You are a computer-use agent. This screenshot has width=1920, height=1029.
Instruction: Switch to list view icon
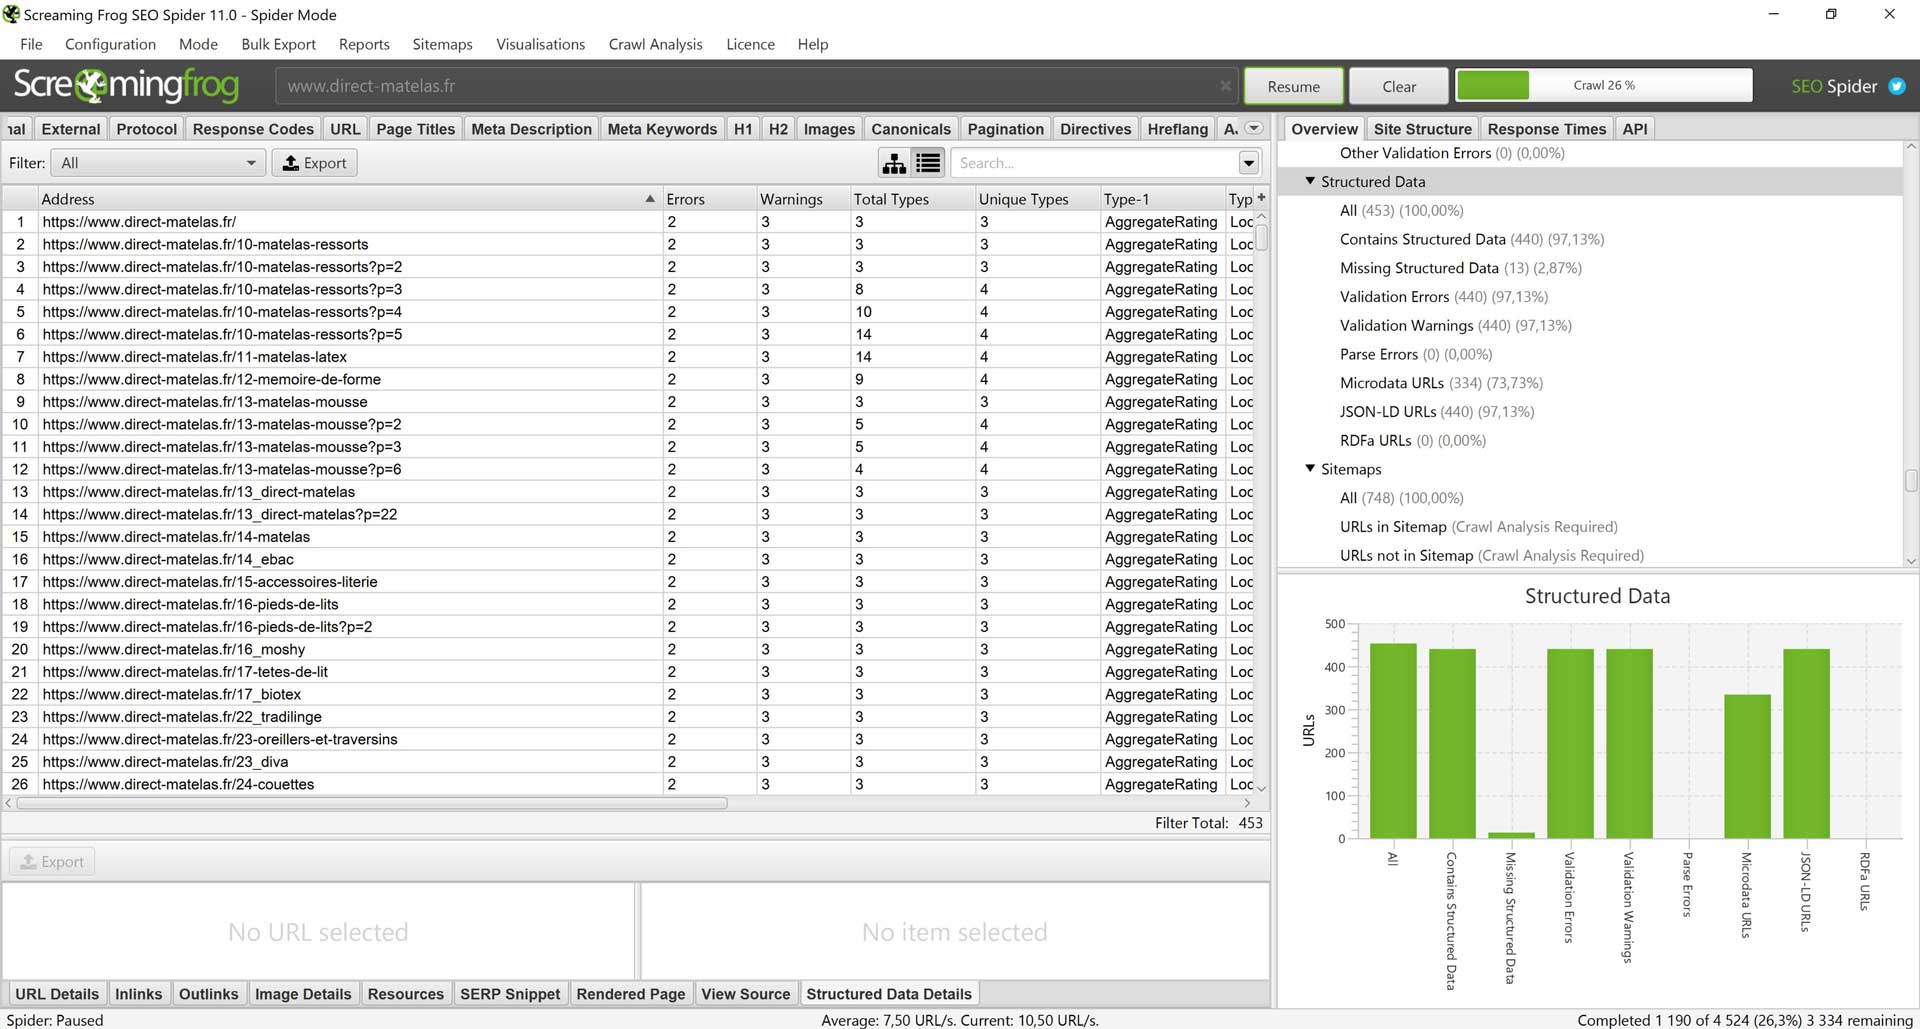click(928, 163)
